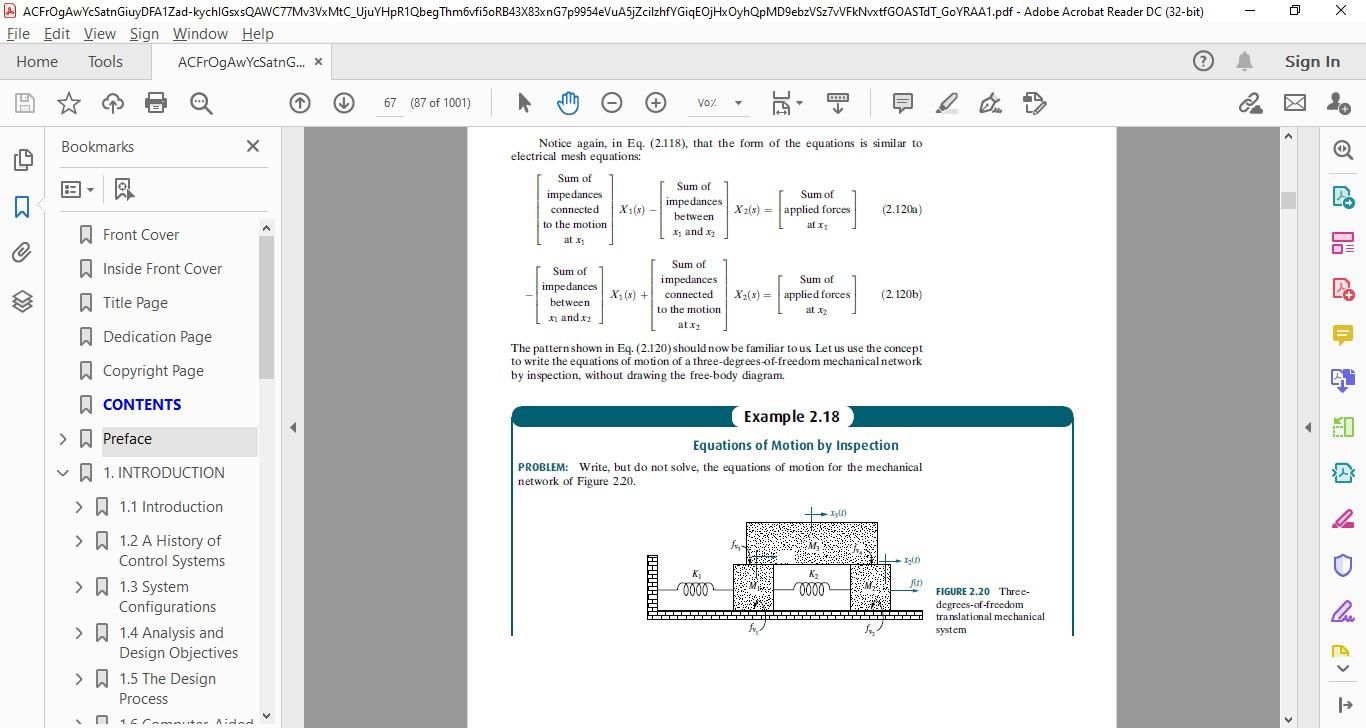
Task: Open the Sign document tool
Action: pyautogui.click(x=990, y=103)
